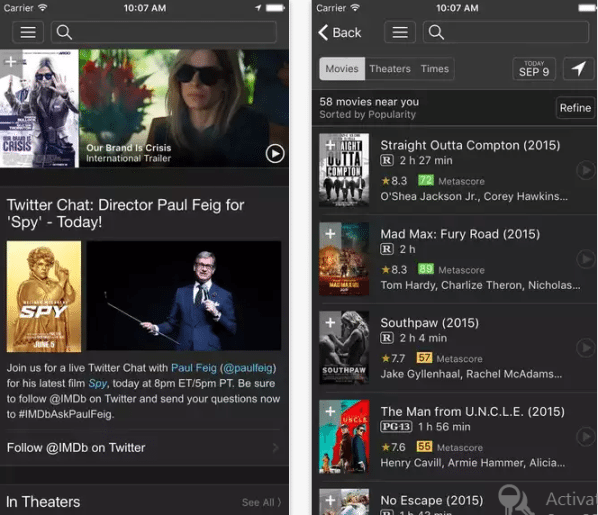The height and width of the screenshot is (515, 598).
Task: Open the Today Sep 9 date picker
Action: coord(534,69)
